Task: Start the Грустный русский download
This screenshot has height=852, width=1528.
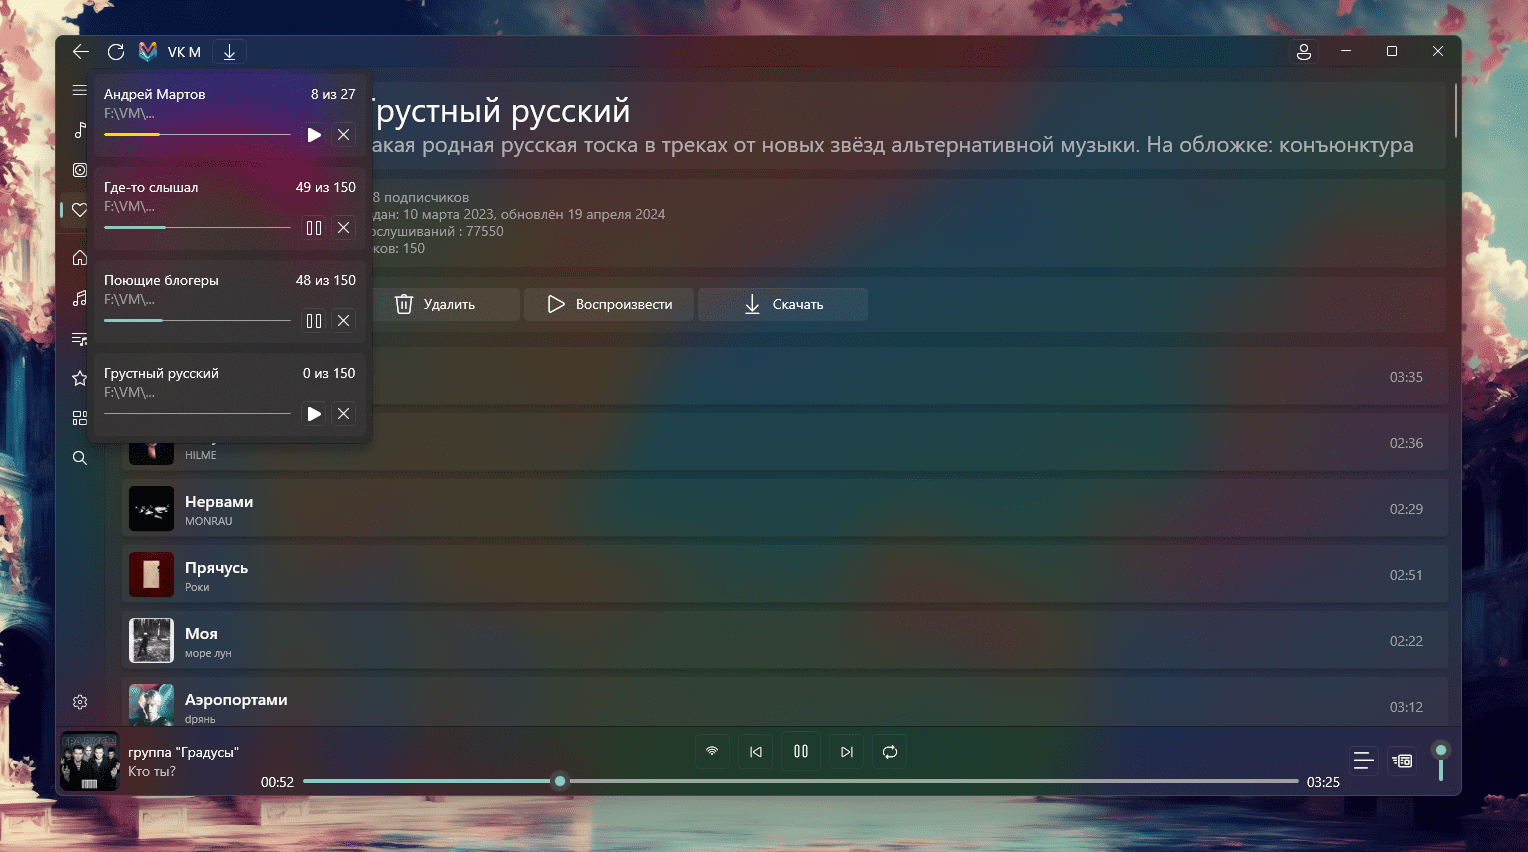Action: [314, 413]
